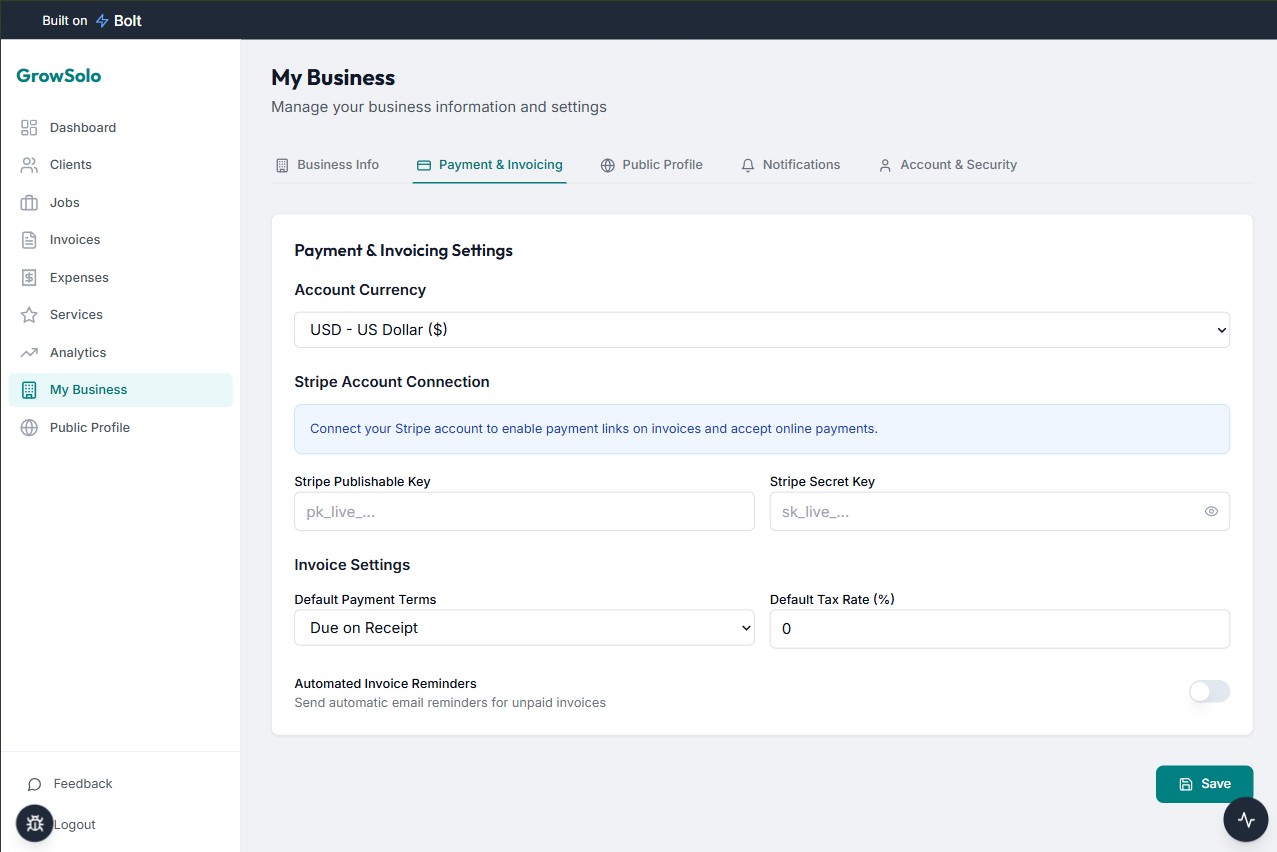Open the Notifications tab
1277x852 pixels.
coord(790,165)
